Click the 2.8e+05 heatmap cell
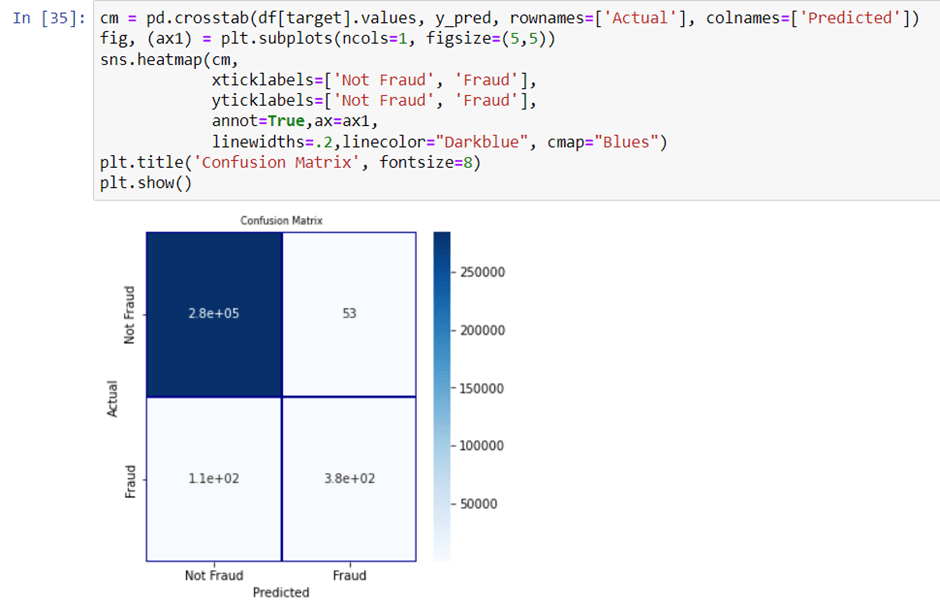This screenshot has width=940, height=608. pyautogui.click(x=214, y=314)
